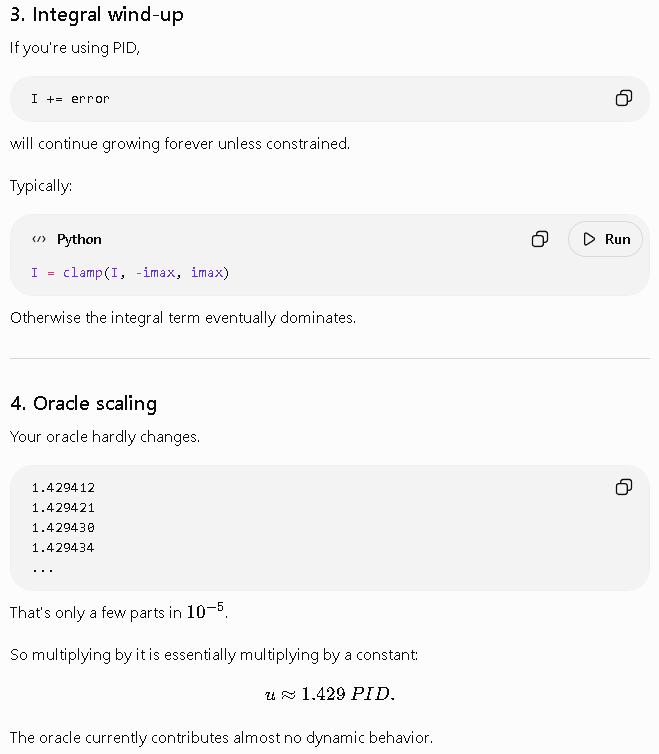659x754 pixels.
Task: Click the value 1.429430 in the code block
Action: click(63, 528)
